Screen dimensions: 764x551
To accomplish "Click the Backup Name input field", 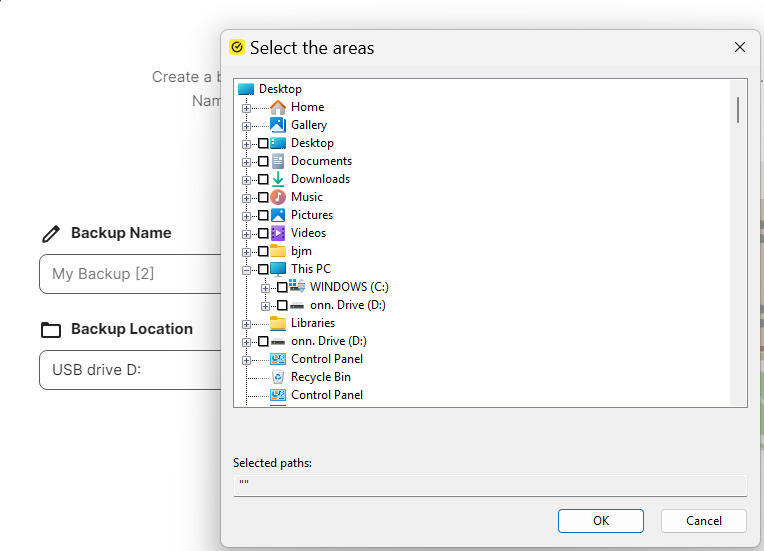I will click(x=130, y=274).
